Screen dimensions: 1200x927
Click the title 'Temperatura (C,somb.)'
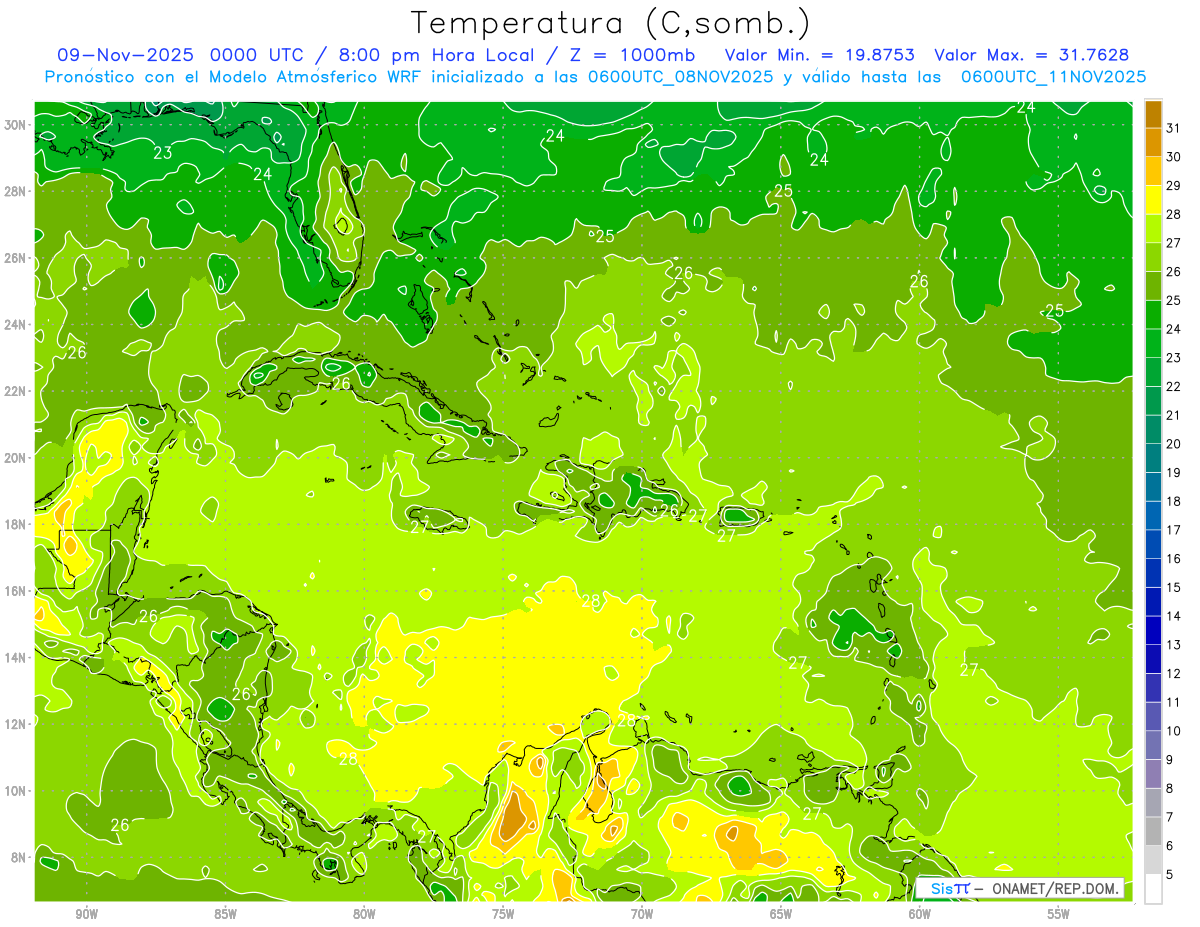click(611, 22)
